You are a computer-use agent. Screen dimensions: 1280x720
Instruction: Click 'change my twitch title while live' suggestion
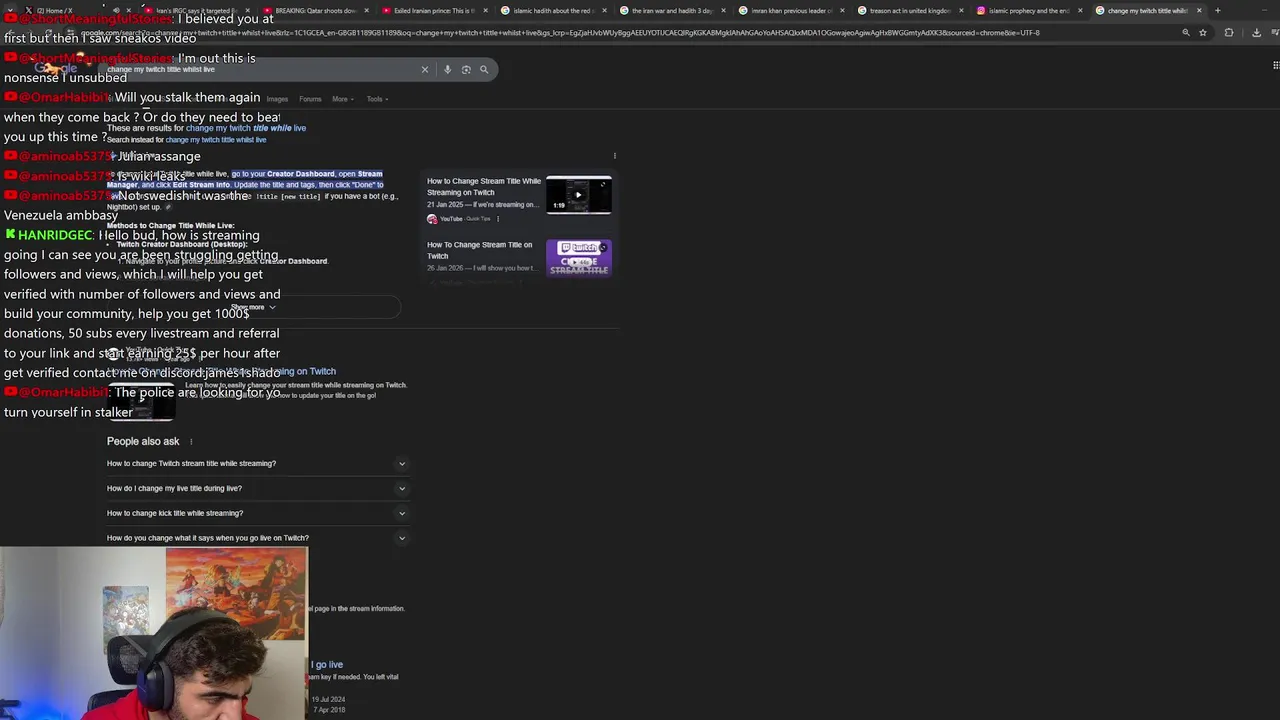coord(246,128)
